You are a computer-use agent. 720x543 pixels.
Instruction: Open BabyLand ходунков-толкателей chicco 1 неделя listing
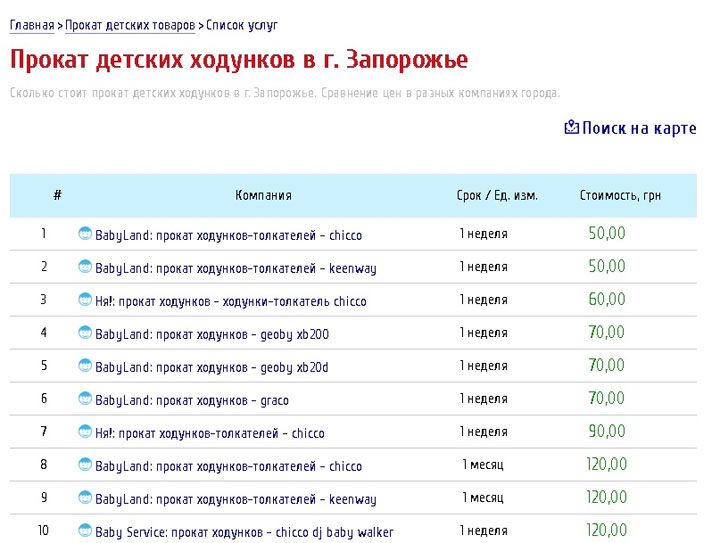[228, 235]
